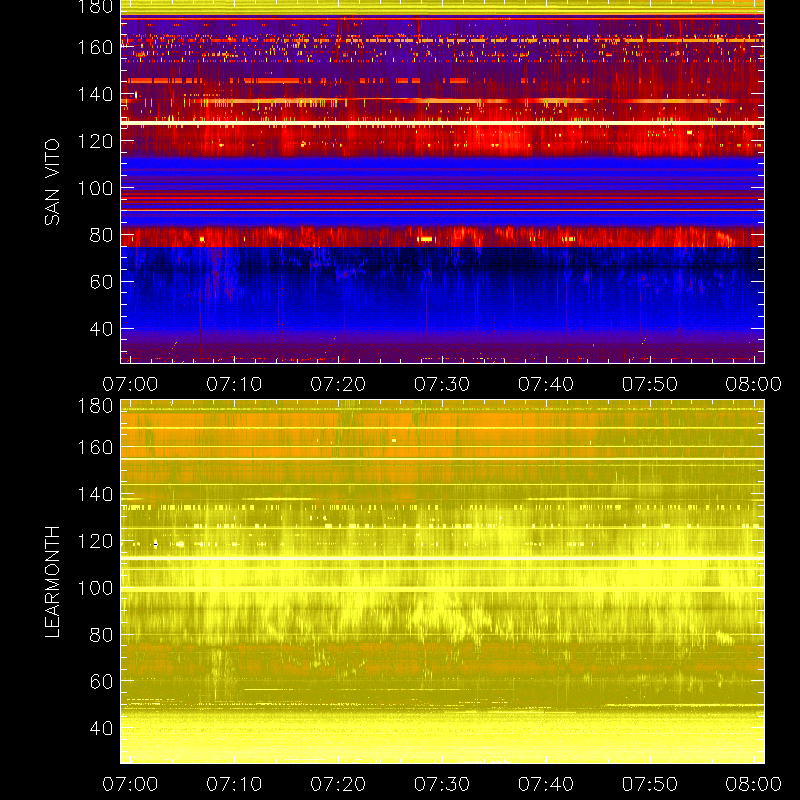Image resolution: width=800 pixels, height=800 pixels.
Task: Click 08:00 time label under SAN VITO plot
Action: coord(754,384)
